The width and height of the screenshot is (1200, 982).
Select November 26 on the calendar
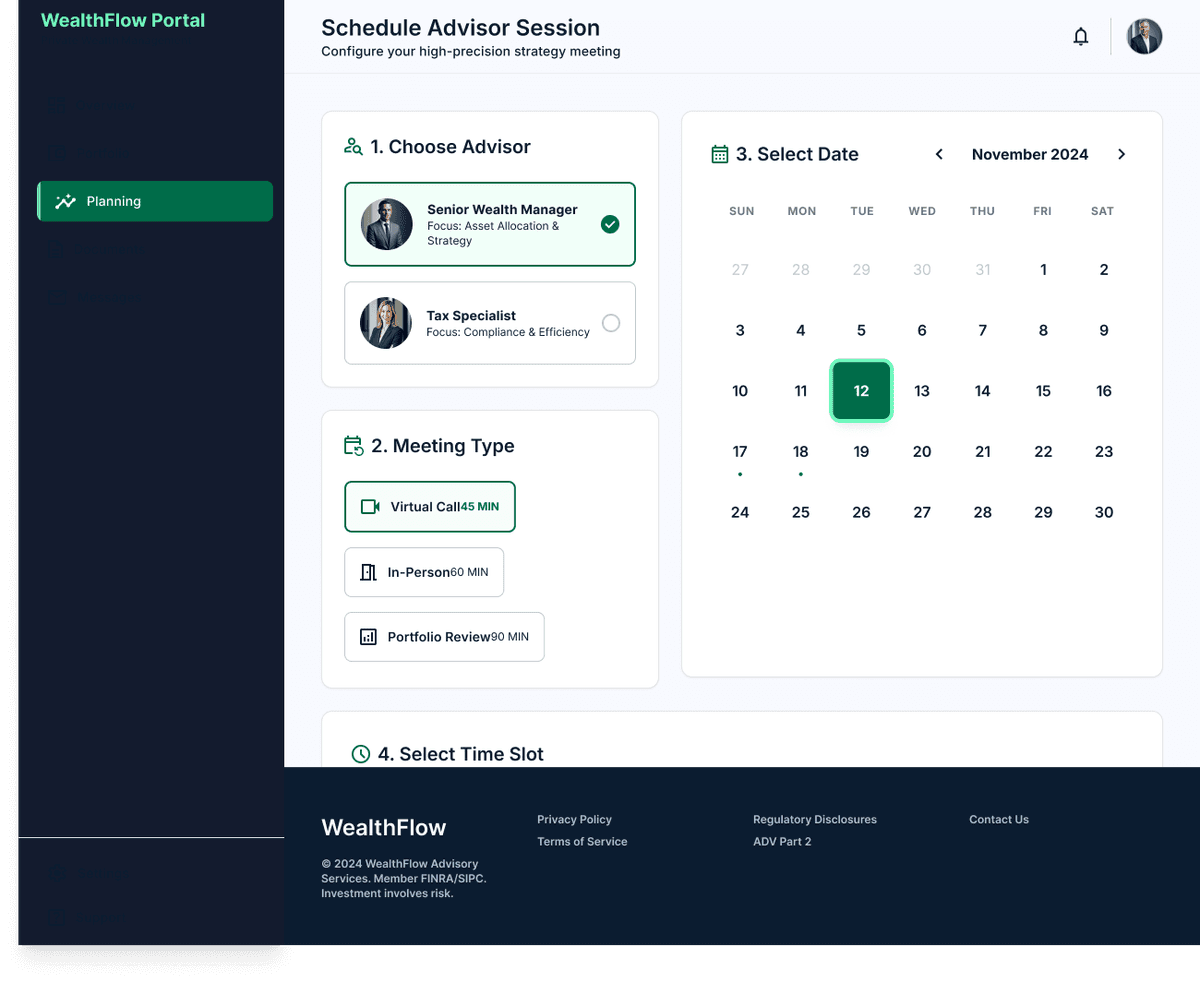click(x=861, y=512)
